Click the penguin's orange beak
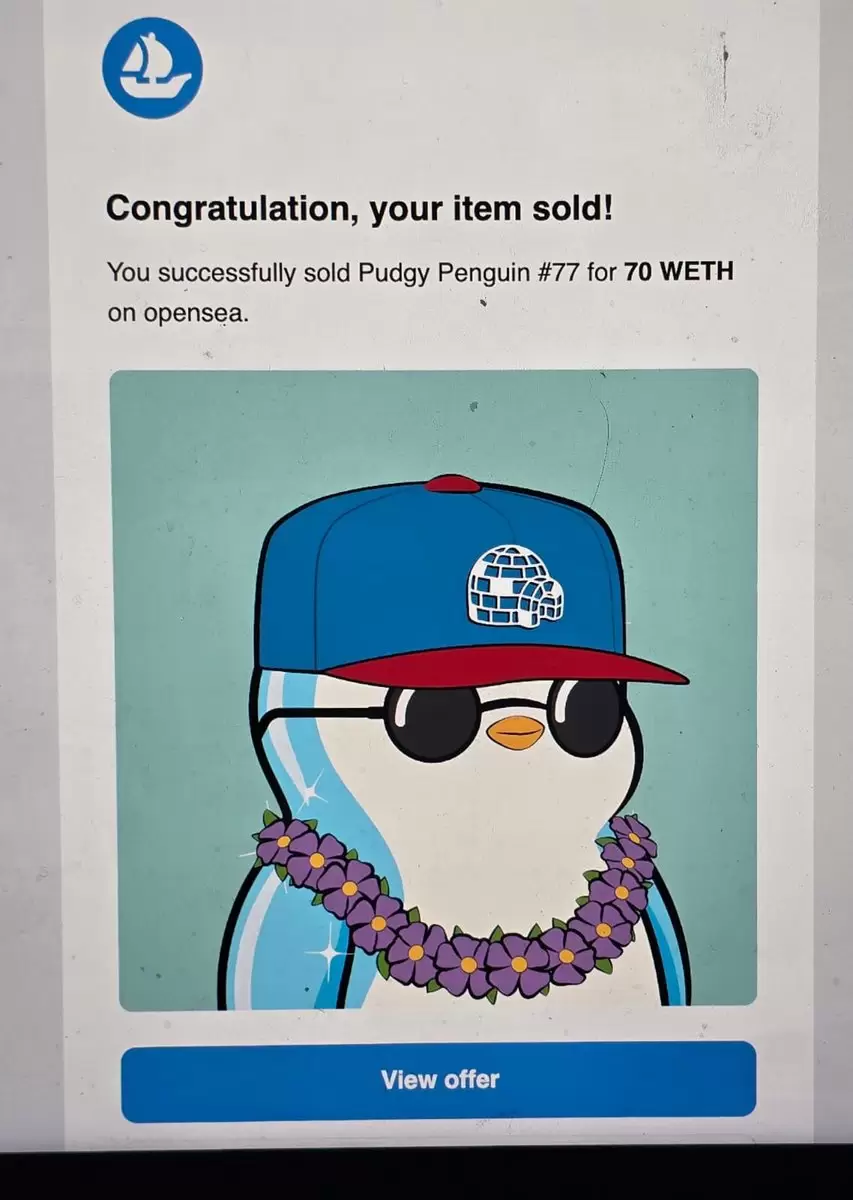The image size is (853, 1200). 517,733
